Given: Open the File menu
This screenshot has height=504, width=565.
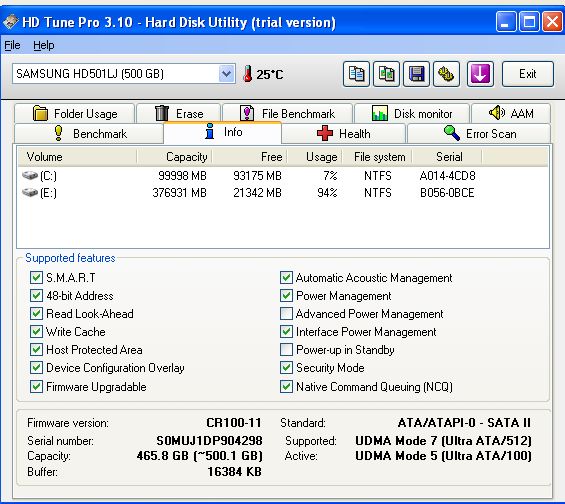Looking at the screenshot, I should coord(12,45).
